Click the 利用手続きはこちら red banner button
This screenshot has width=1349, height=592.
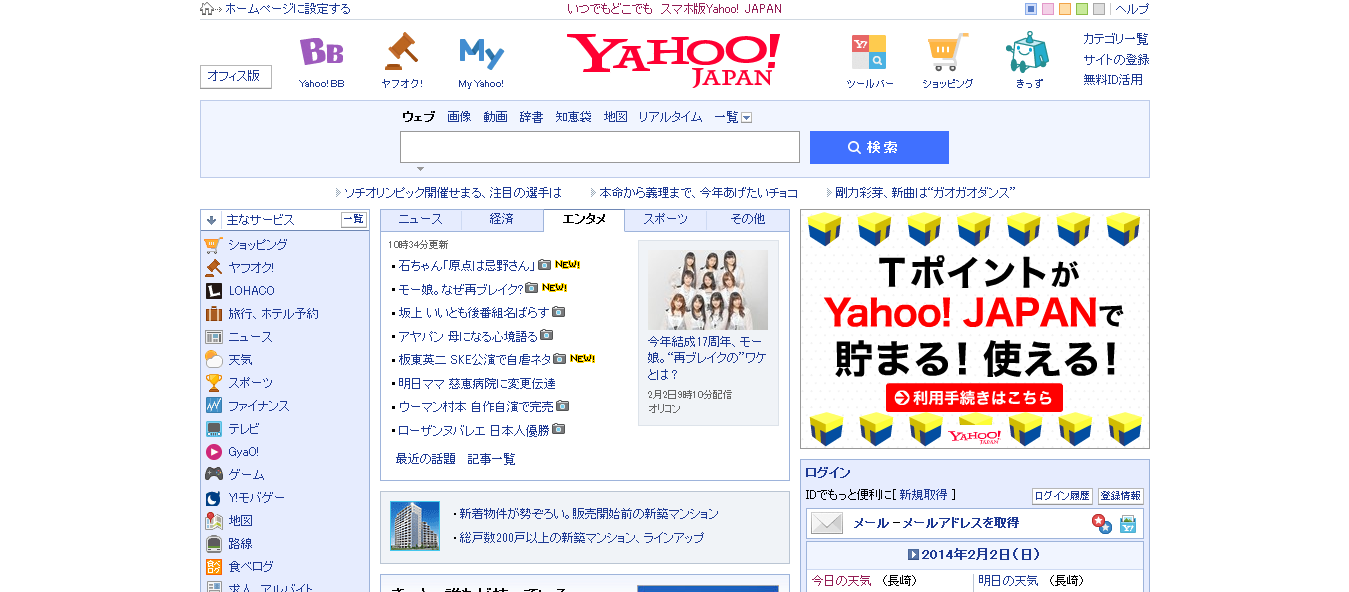click(x=974, y=398)
